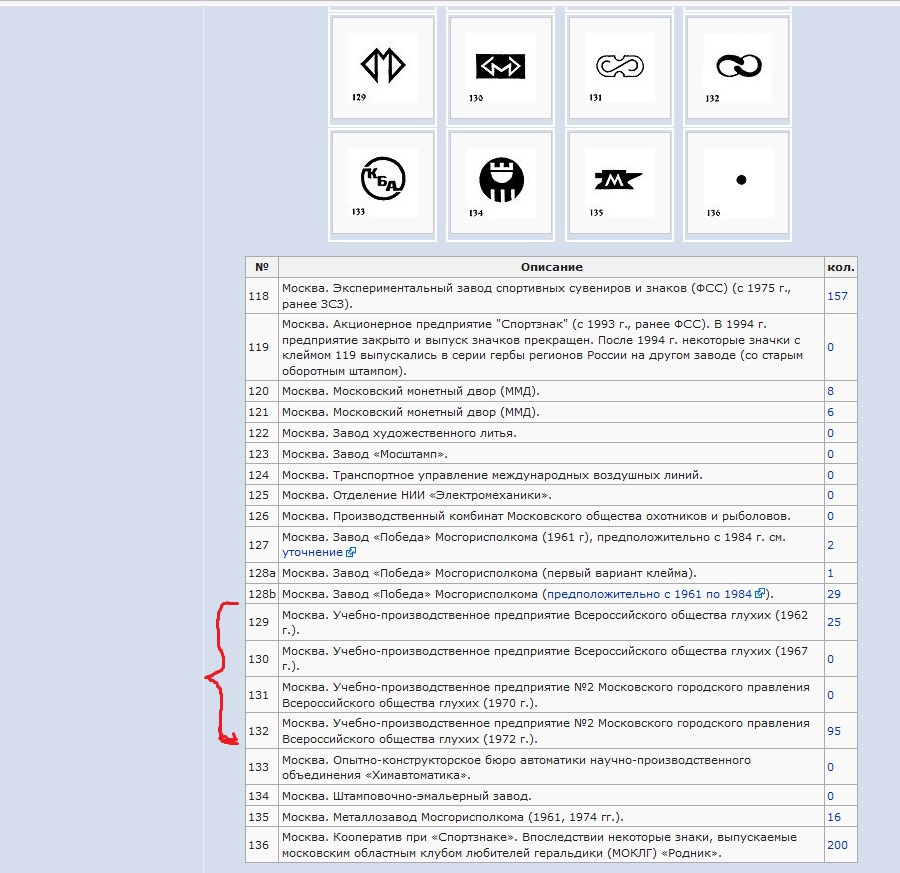The width and height of the screenshot is (900, 873).
Task: Open the count link 157 for row 118
Action: (837, 296)
